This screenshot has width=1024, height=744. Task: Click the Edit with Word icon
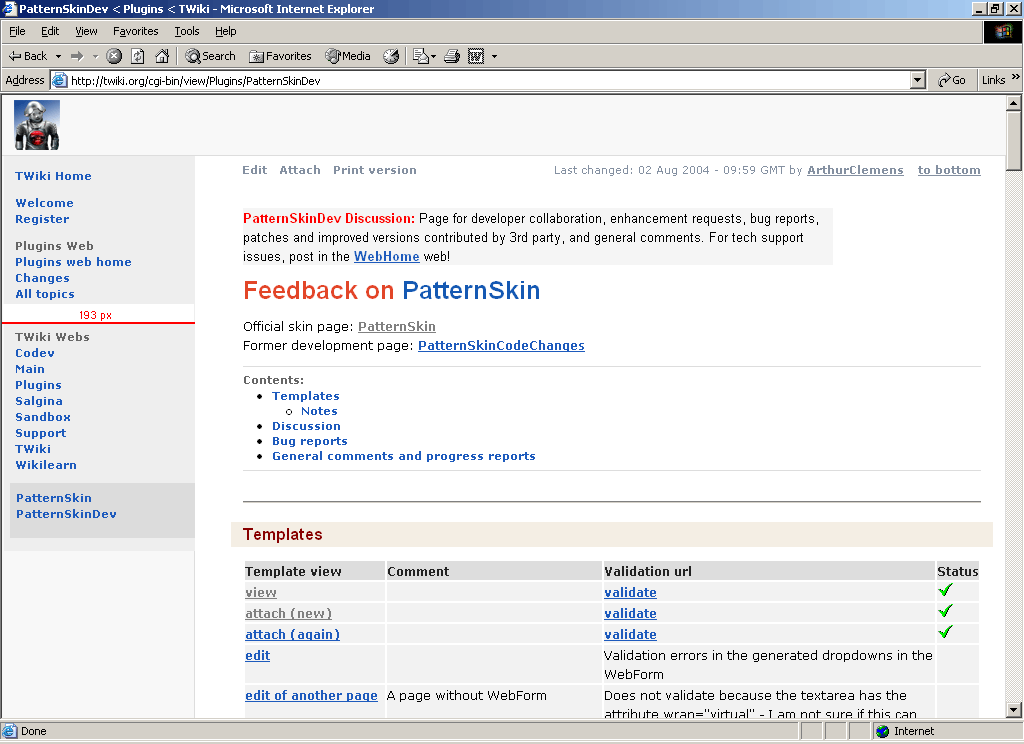[477, 56]
